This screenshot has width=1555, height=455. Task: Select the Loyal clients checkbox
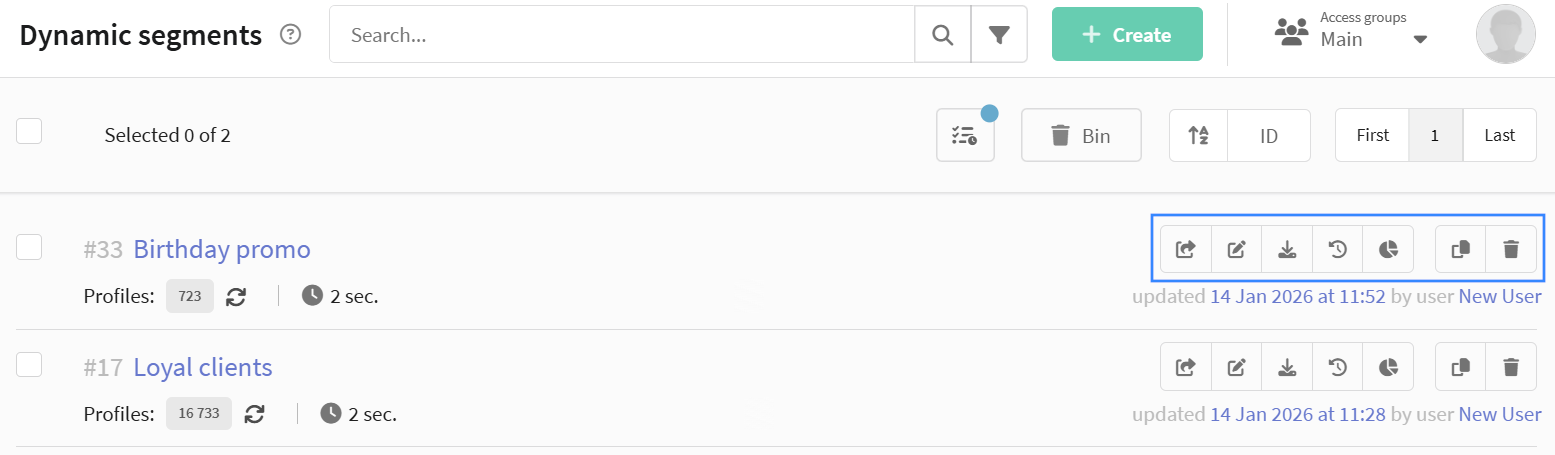tap(29, 365)
